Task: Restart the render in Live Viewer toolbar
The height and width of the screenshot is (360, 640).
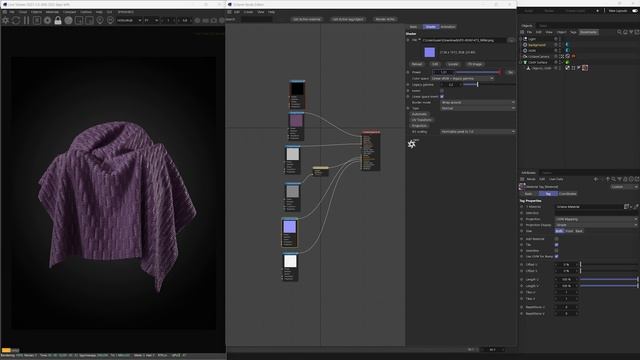Action: tap(16, 20)
